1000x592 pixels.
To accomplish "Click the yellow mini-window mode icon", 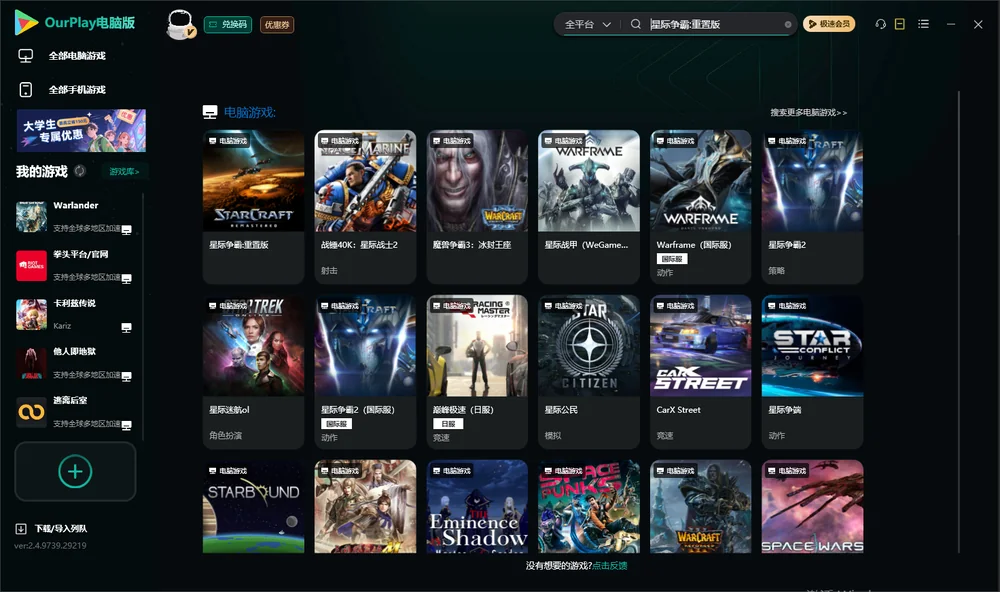I will pos(900,24).
